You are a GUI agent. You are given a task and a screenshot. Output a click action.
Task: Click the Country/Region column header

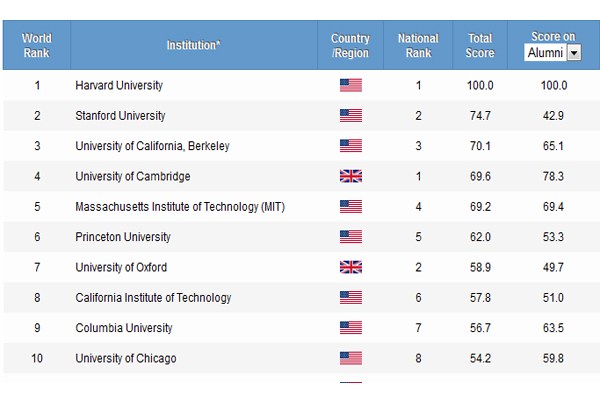[x=350, y=45]
